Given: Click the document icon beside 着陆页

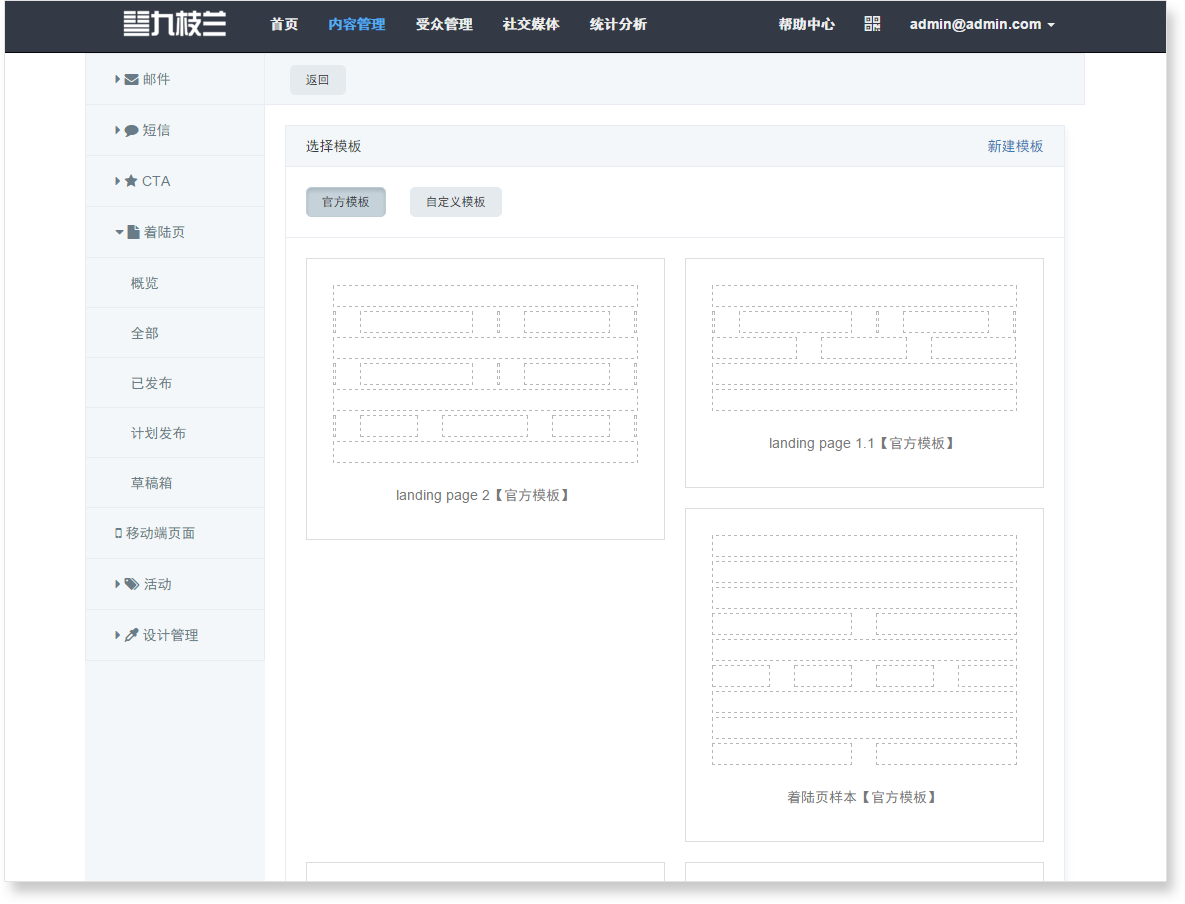Looking at the screenshot, I should [133, 232].
